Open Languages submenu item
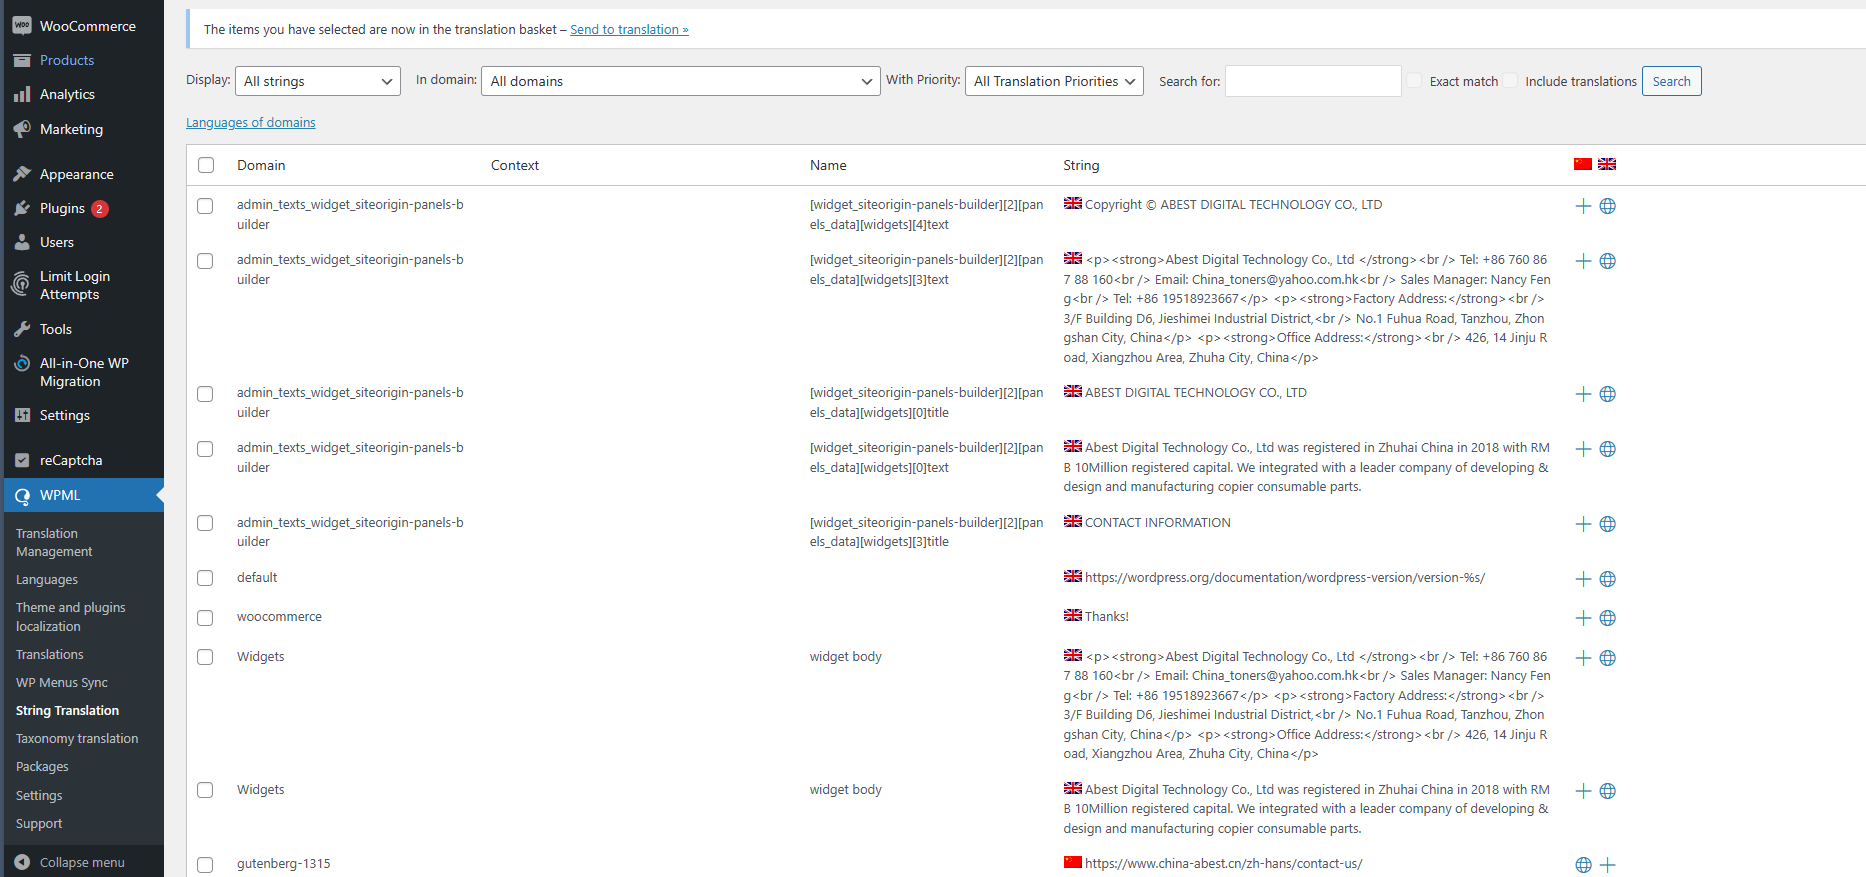Viewport: 1866px width, 877px height. (47, 580)
